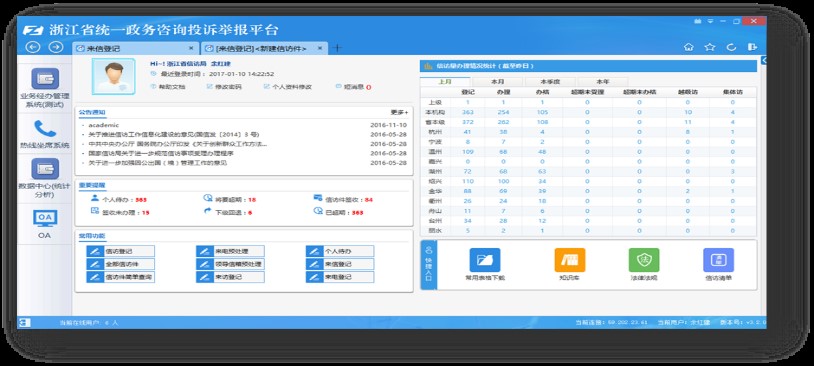Expand announcements with 更多+ link
814x366 pixels.
pos(399,112)
